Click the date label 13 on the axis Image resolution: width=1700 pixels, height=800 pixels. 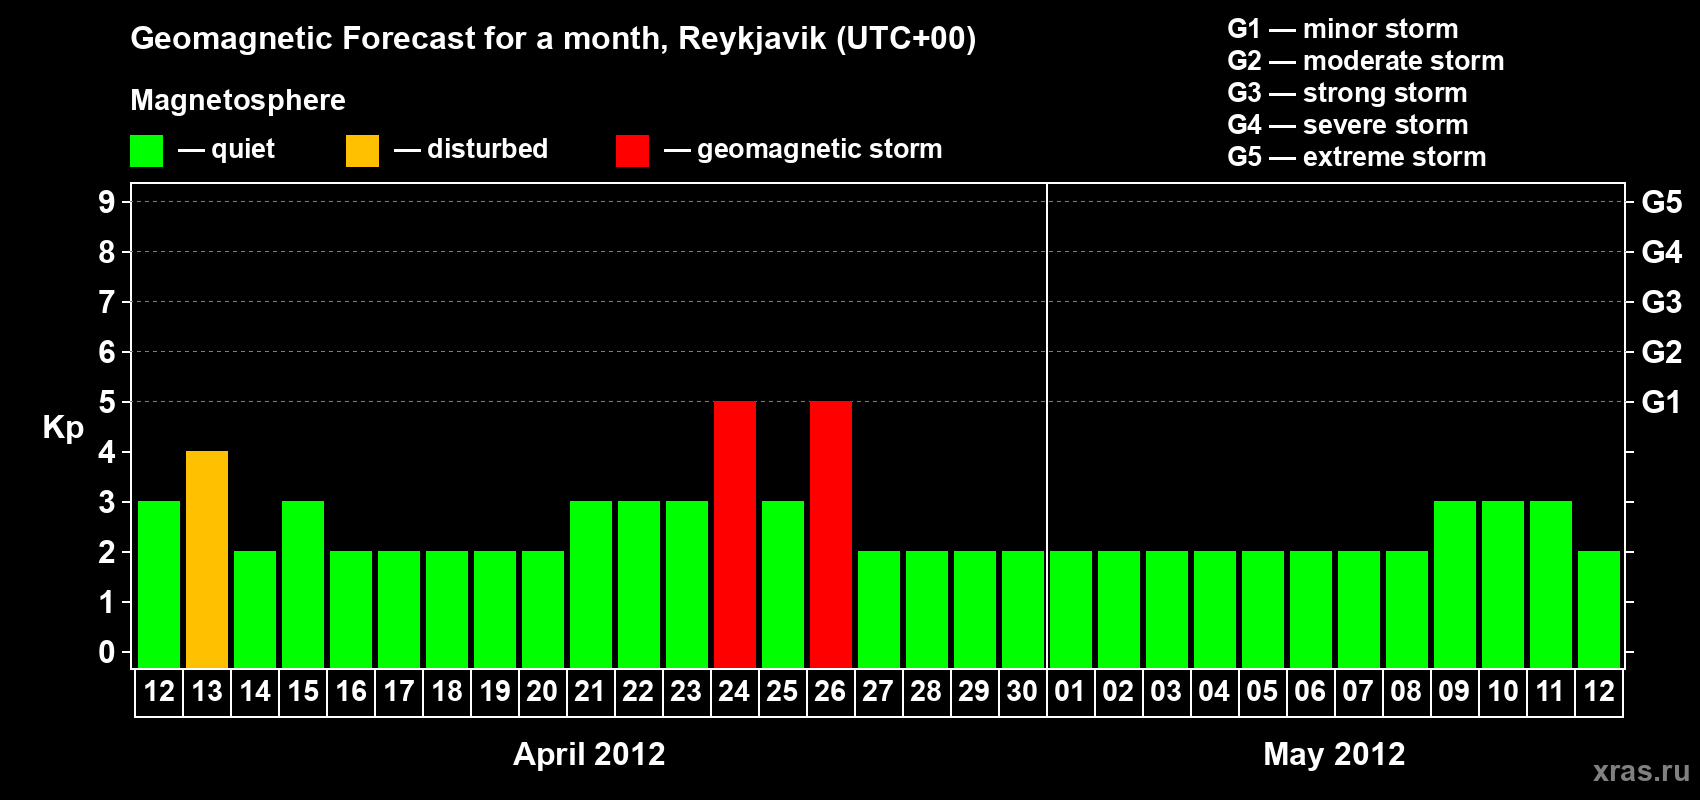click(x=207, y=691)
